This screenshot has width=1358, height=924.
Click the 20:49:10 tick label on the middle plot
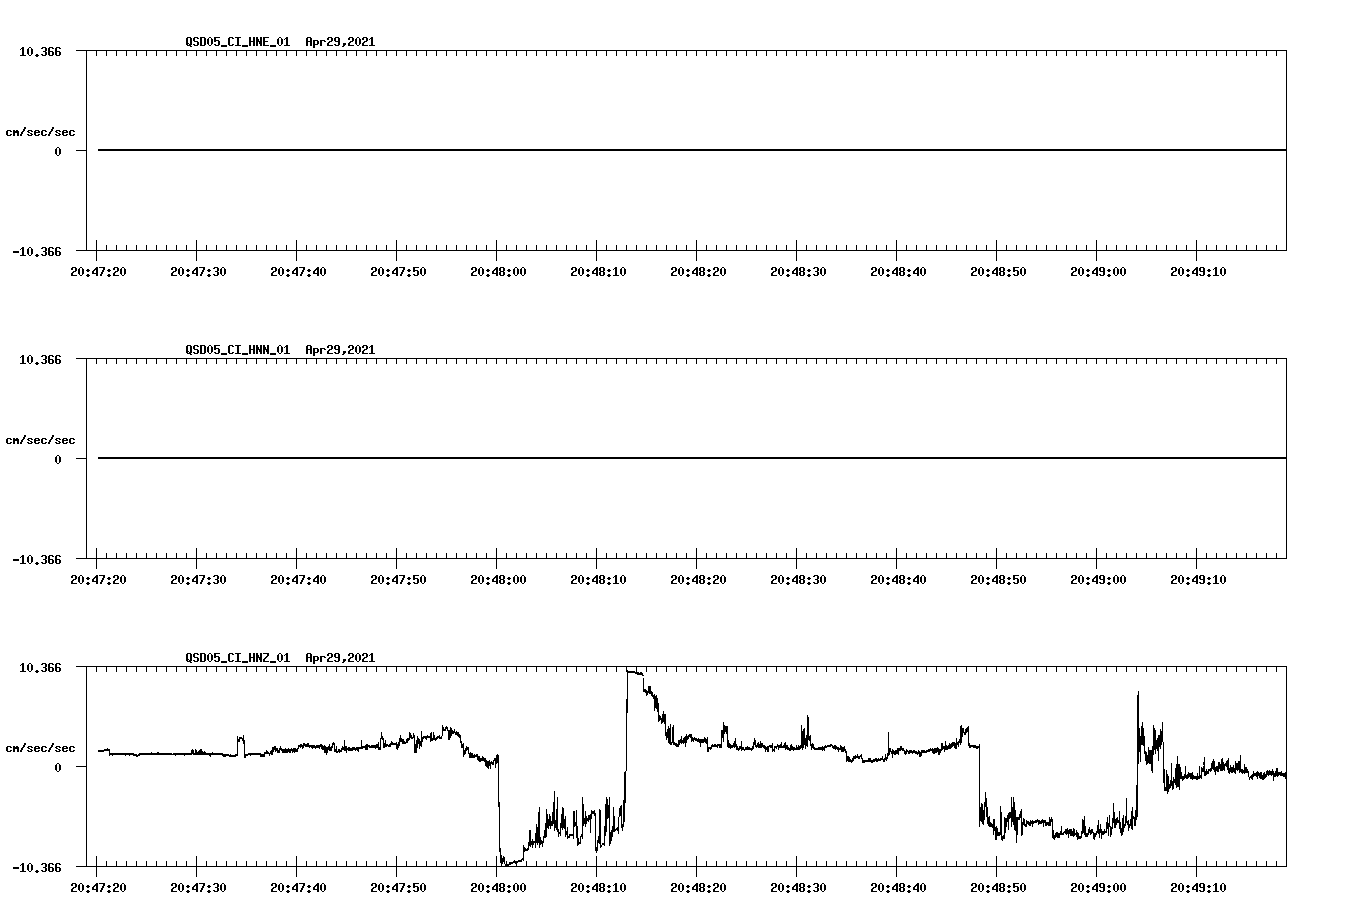[1200, 578]
